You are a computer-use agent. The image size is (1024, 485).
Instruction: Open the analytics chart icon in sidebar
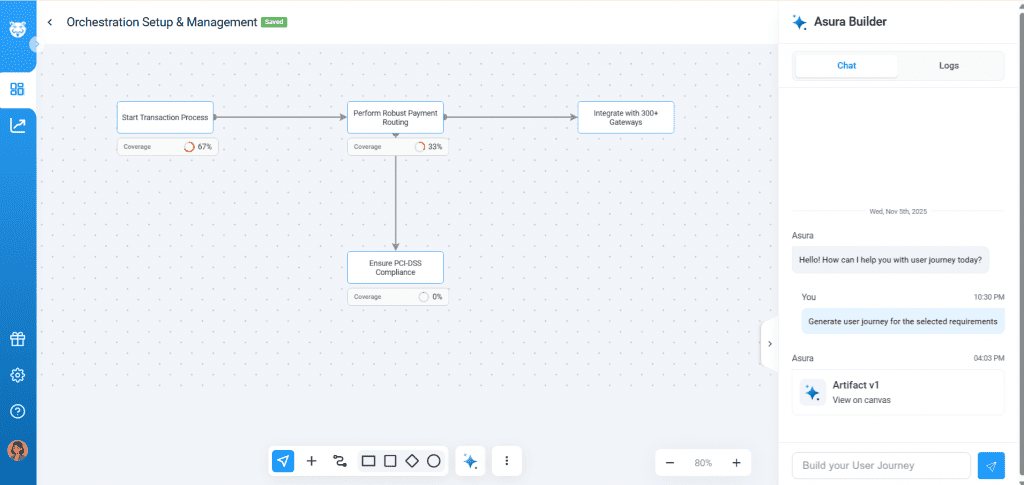(x=17, y=125)
